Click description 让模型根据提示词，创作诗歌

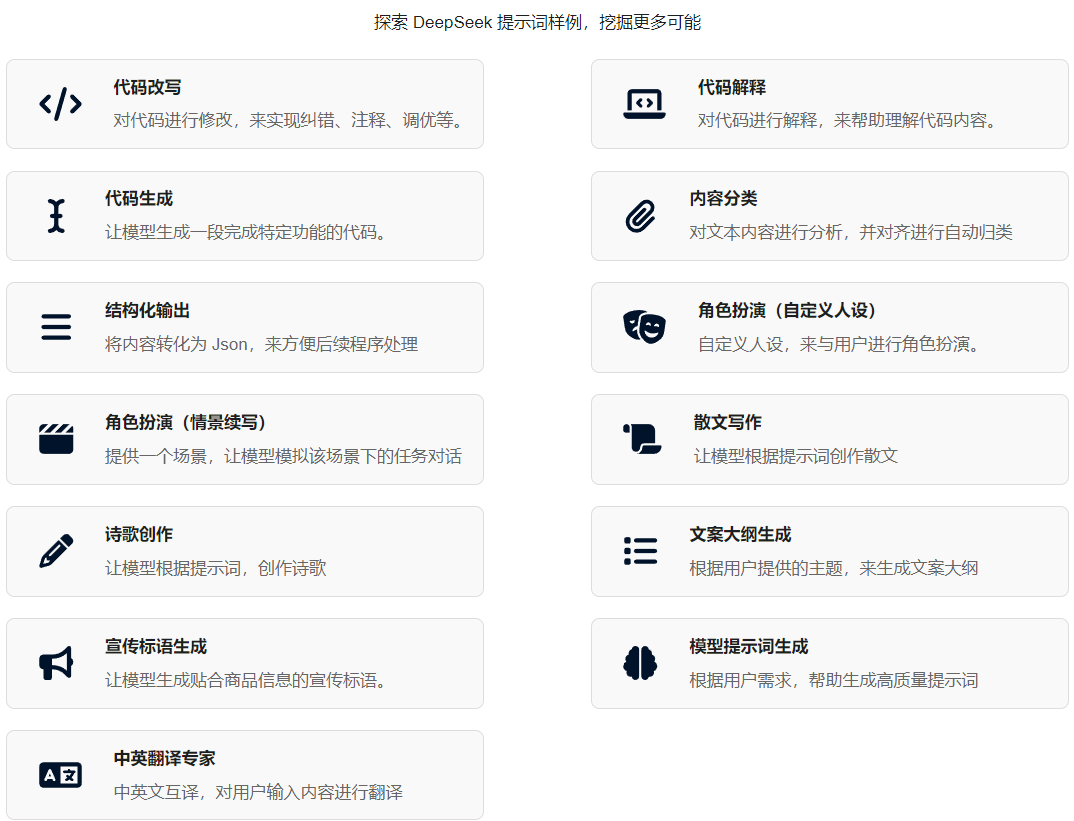[x=216, y=568]
